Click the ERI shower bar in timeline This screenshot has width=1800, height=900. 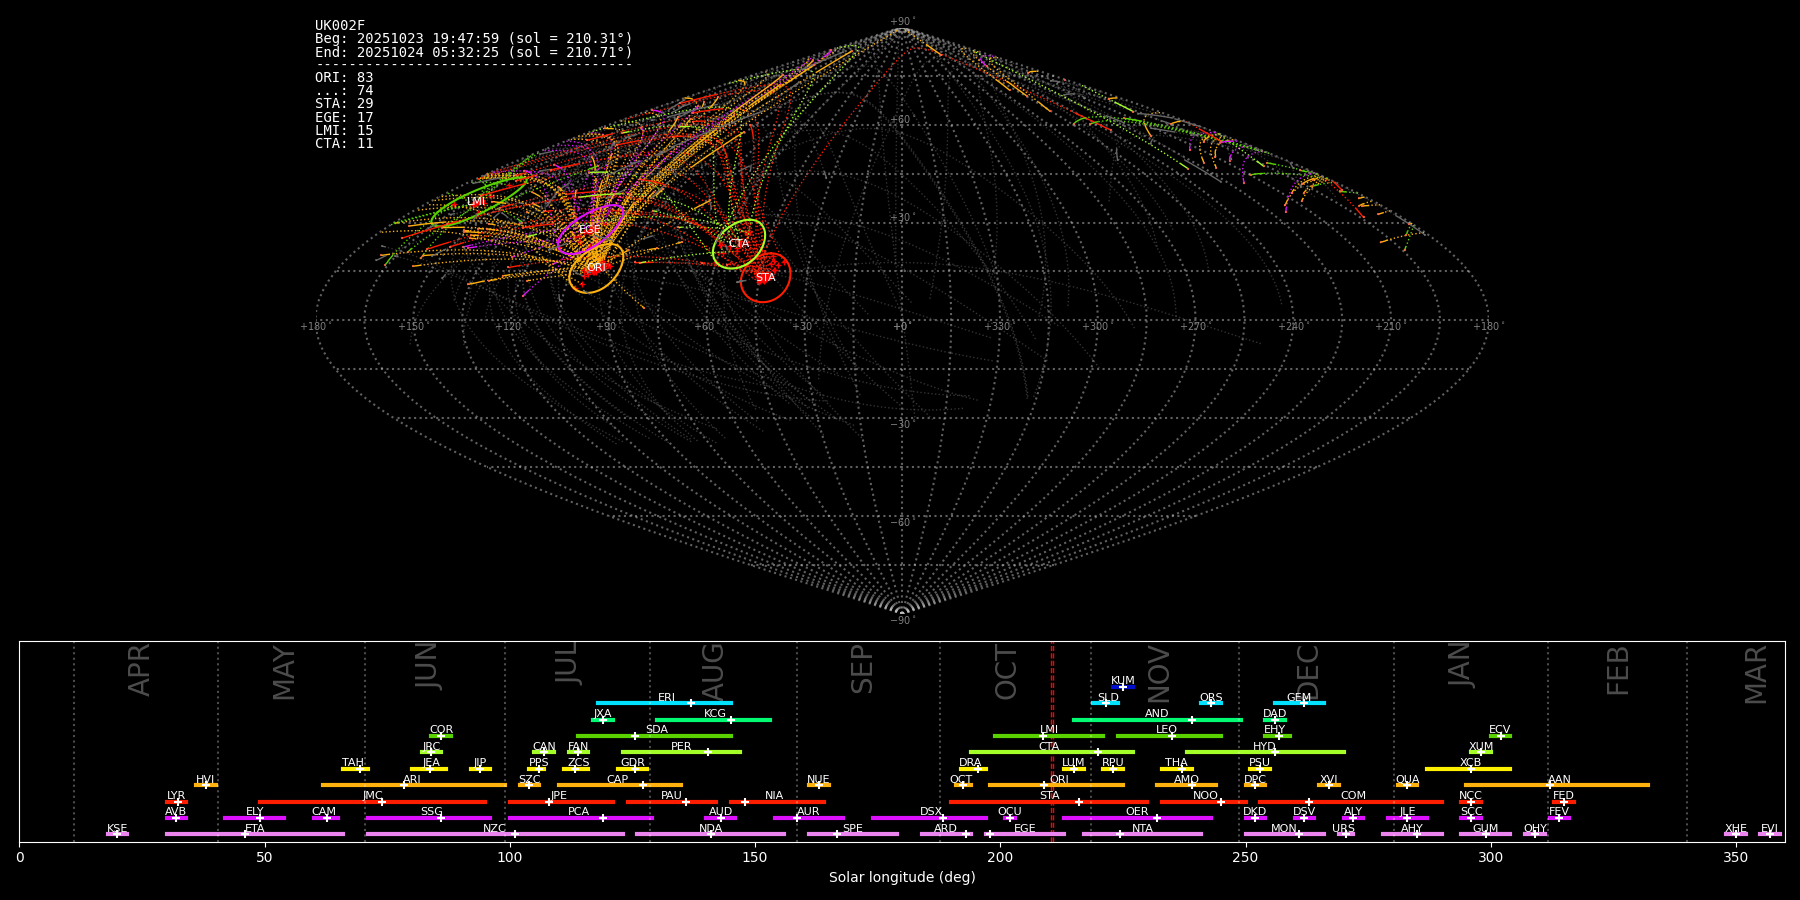coord(664,703)
